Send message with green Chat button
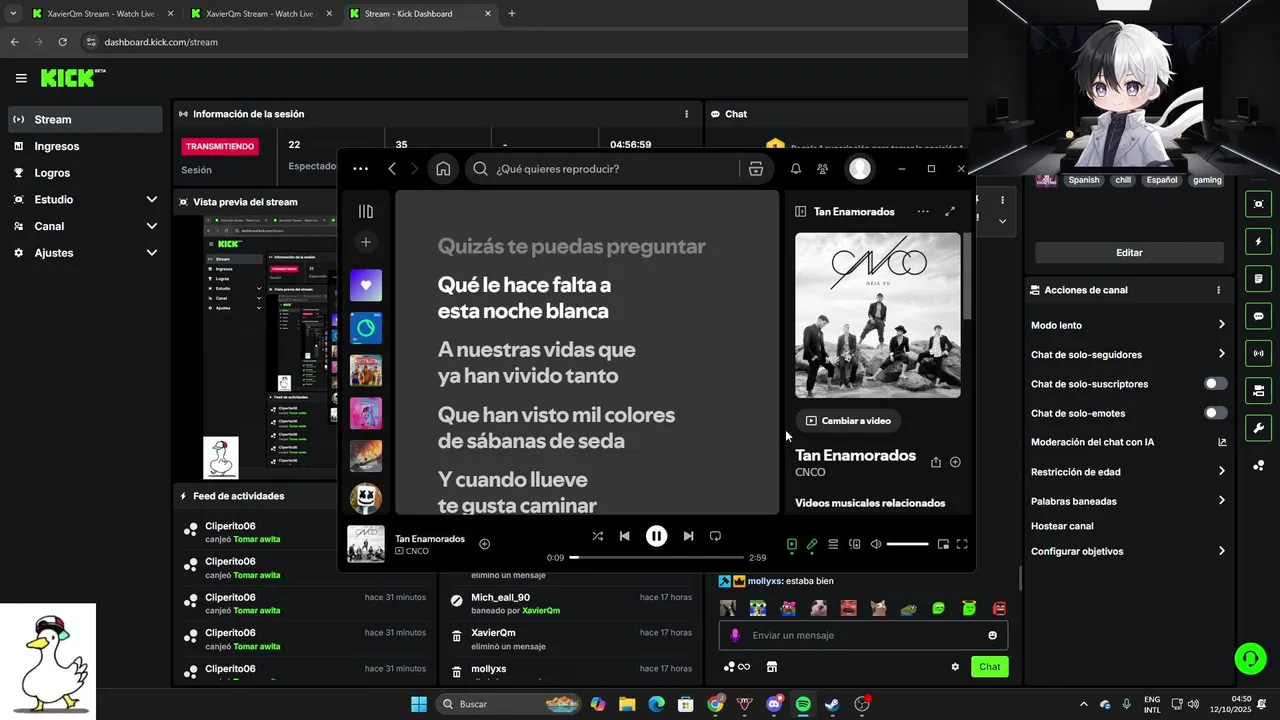 (990, 667)
